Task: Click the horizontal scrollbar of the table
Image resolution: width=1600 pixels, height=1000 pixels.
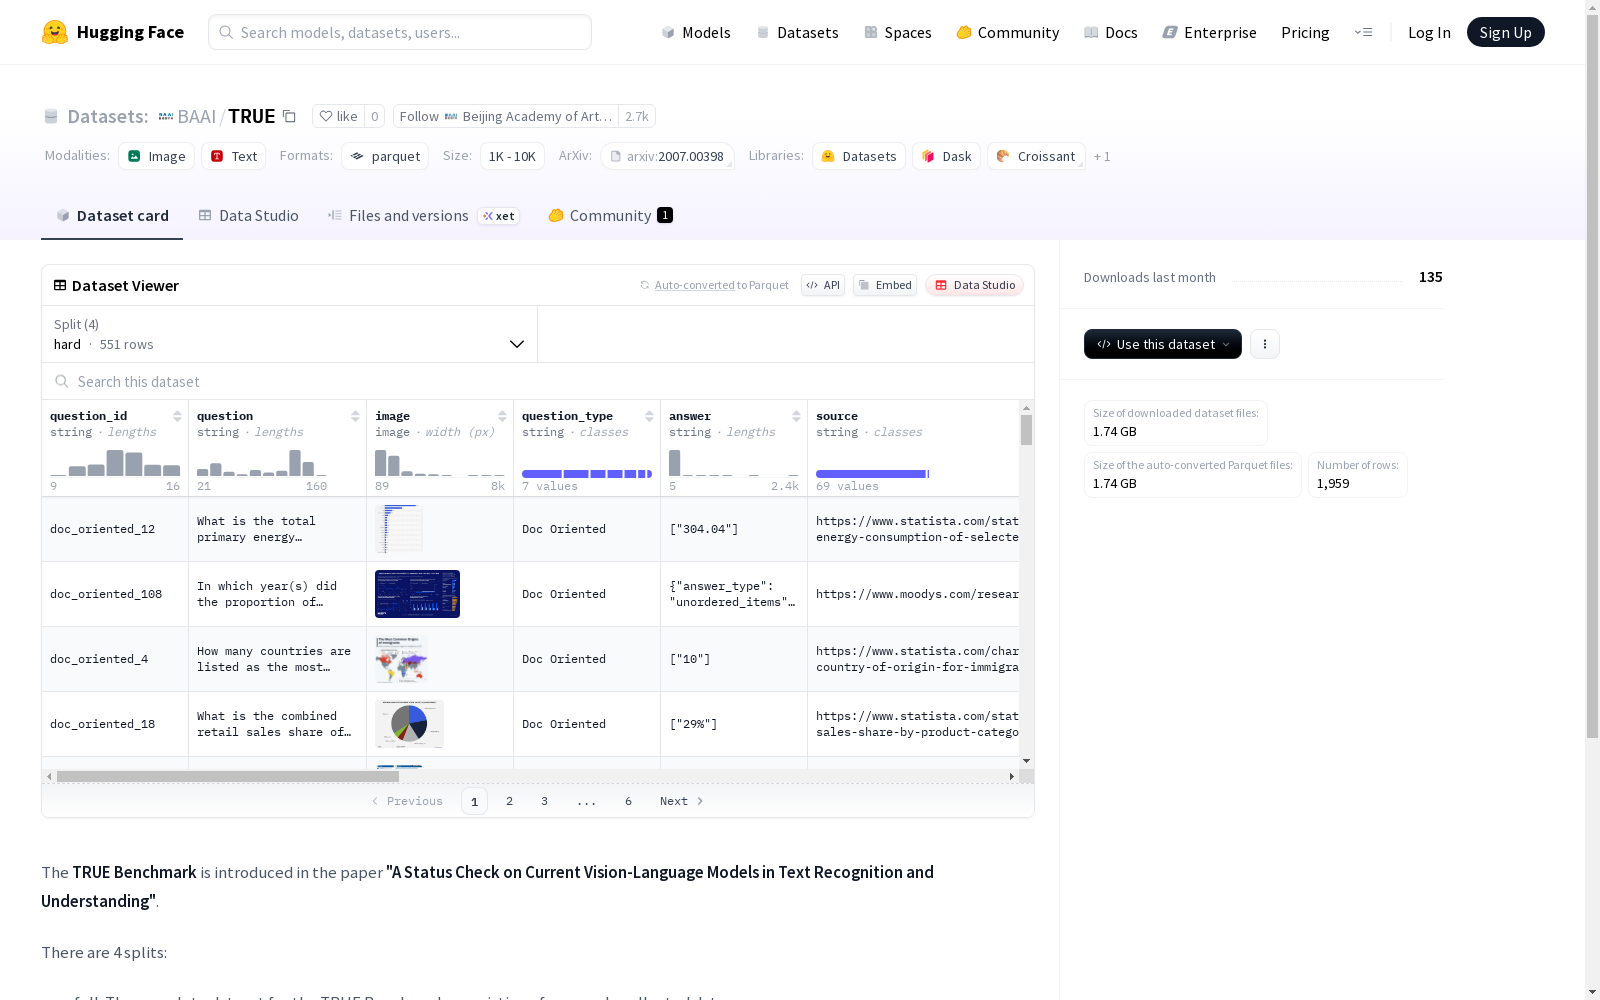Action: tap(228, 776)
